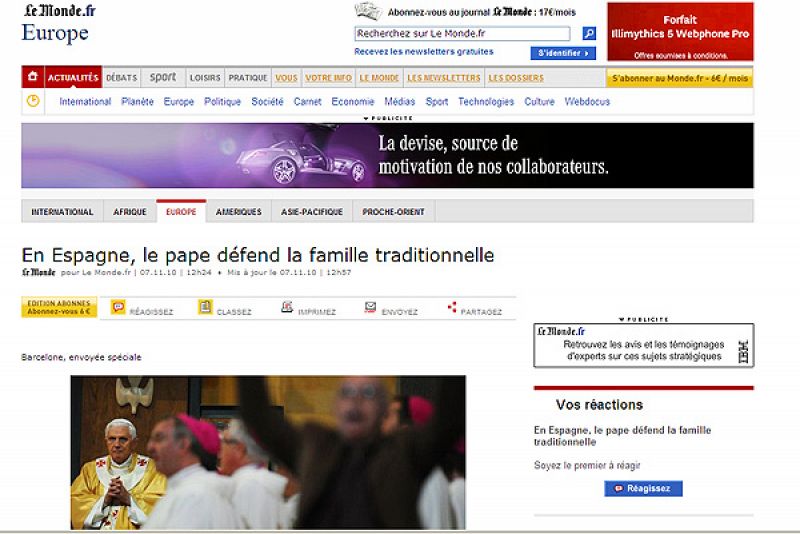Open the Le Monde.fr logo
The width and height of the screenshot is (800, 534).
click(60, 10)
